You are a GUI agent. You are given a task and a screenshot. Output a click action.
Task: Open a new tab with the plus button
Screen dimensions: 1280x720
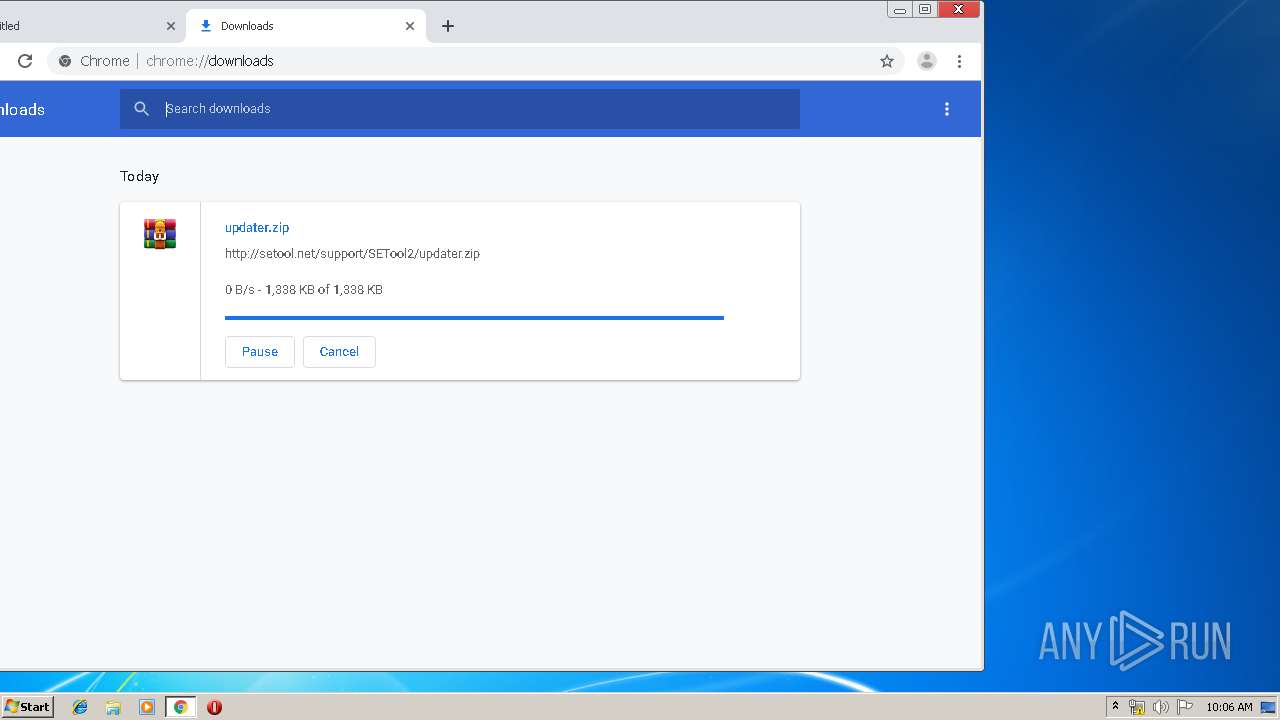pos(448,26)
